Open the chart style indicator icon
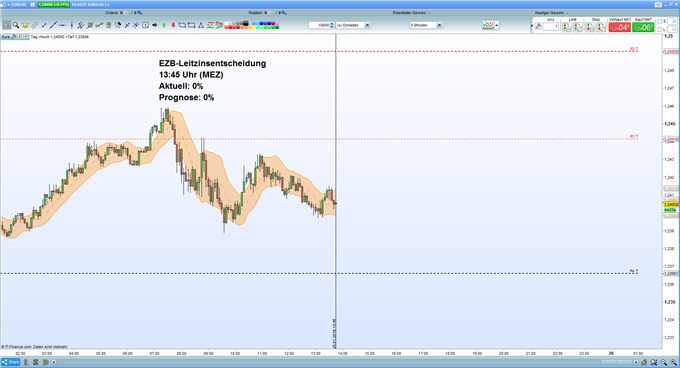The image size is (680, 368). 488,25
